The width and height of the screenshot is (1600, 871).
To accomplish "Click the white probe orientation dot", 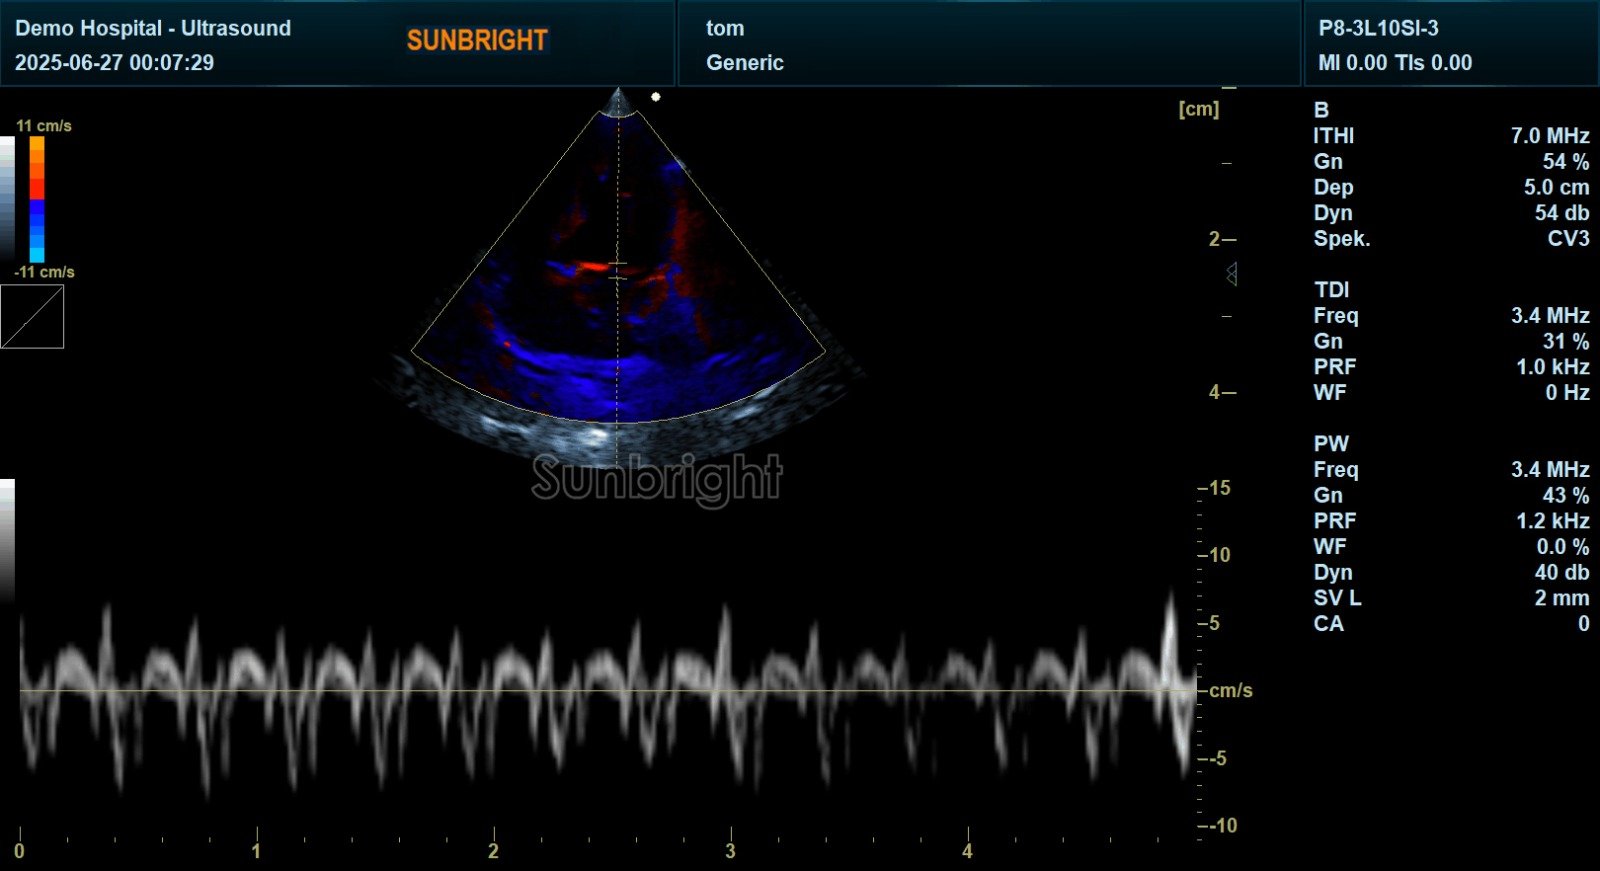I will 656,97.
